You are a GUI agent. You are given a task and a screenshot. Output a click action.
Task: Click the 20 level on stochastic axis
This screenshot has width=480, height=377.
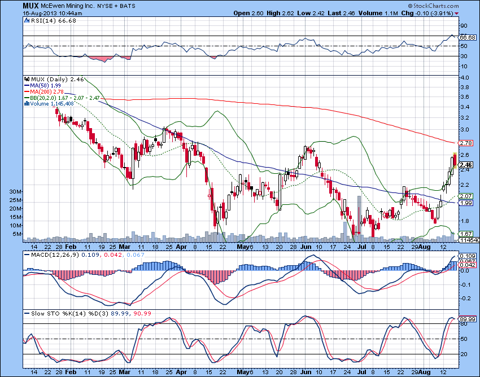[x=464, y=354]
